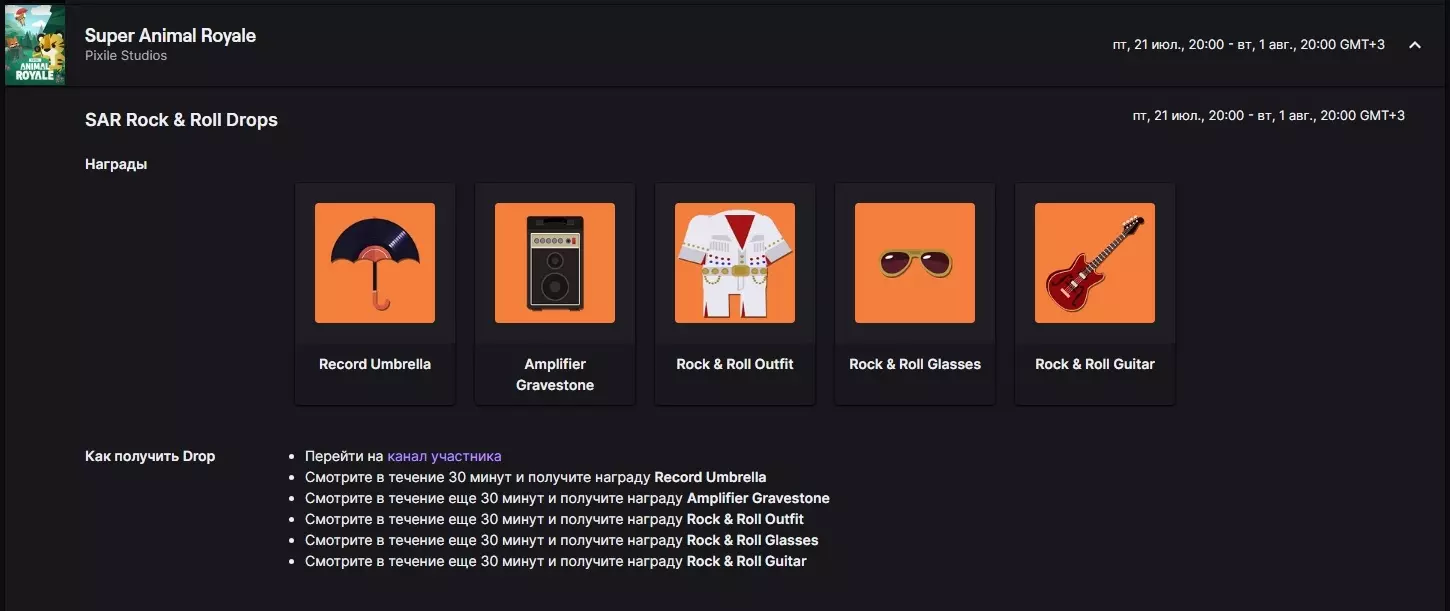Image resolution: width=1450 pixels, height=611 pixels.
Task: Click the Super Animal Royale game cover thumbnail
Action: [x=35, y=45]
